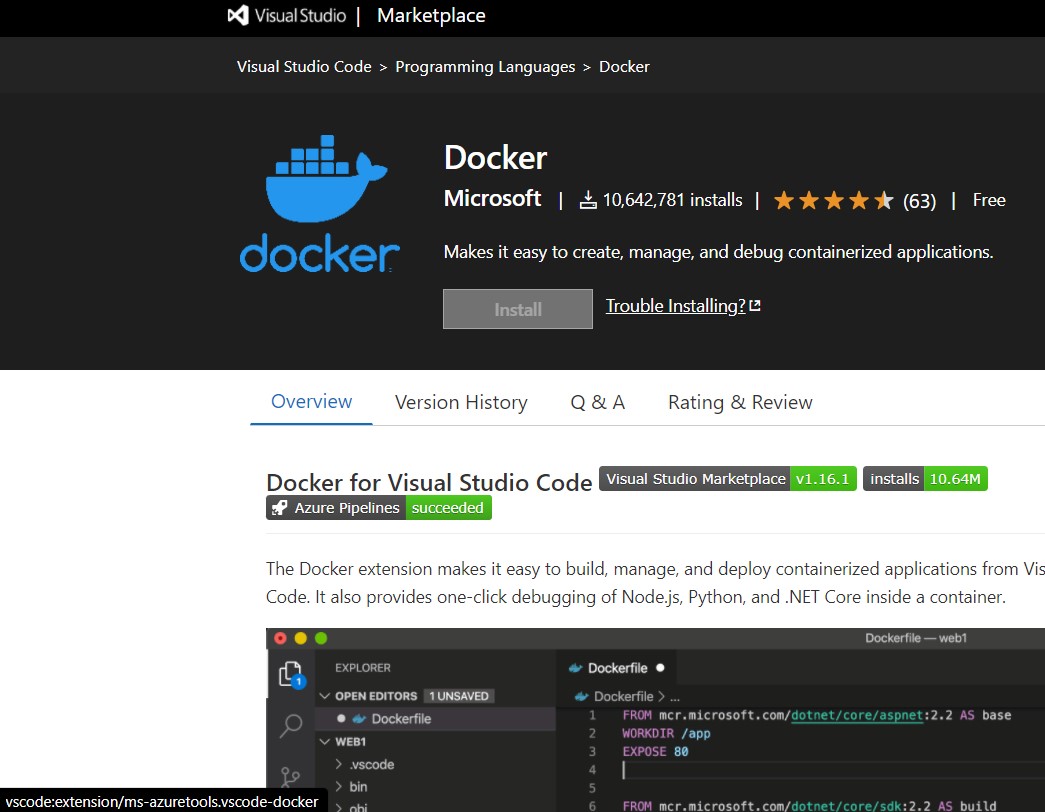
Task: Click the whale icon beside Dockerfile in open editors
Action: (x=359, y=719)
